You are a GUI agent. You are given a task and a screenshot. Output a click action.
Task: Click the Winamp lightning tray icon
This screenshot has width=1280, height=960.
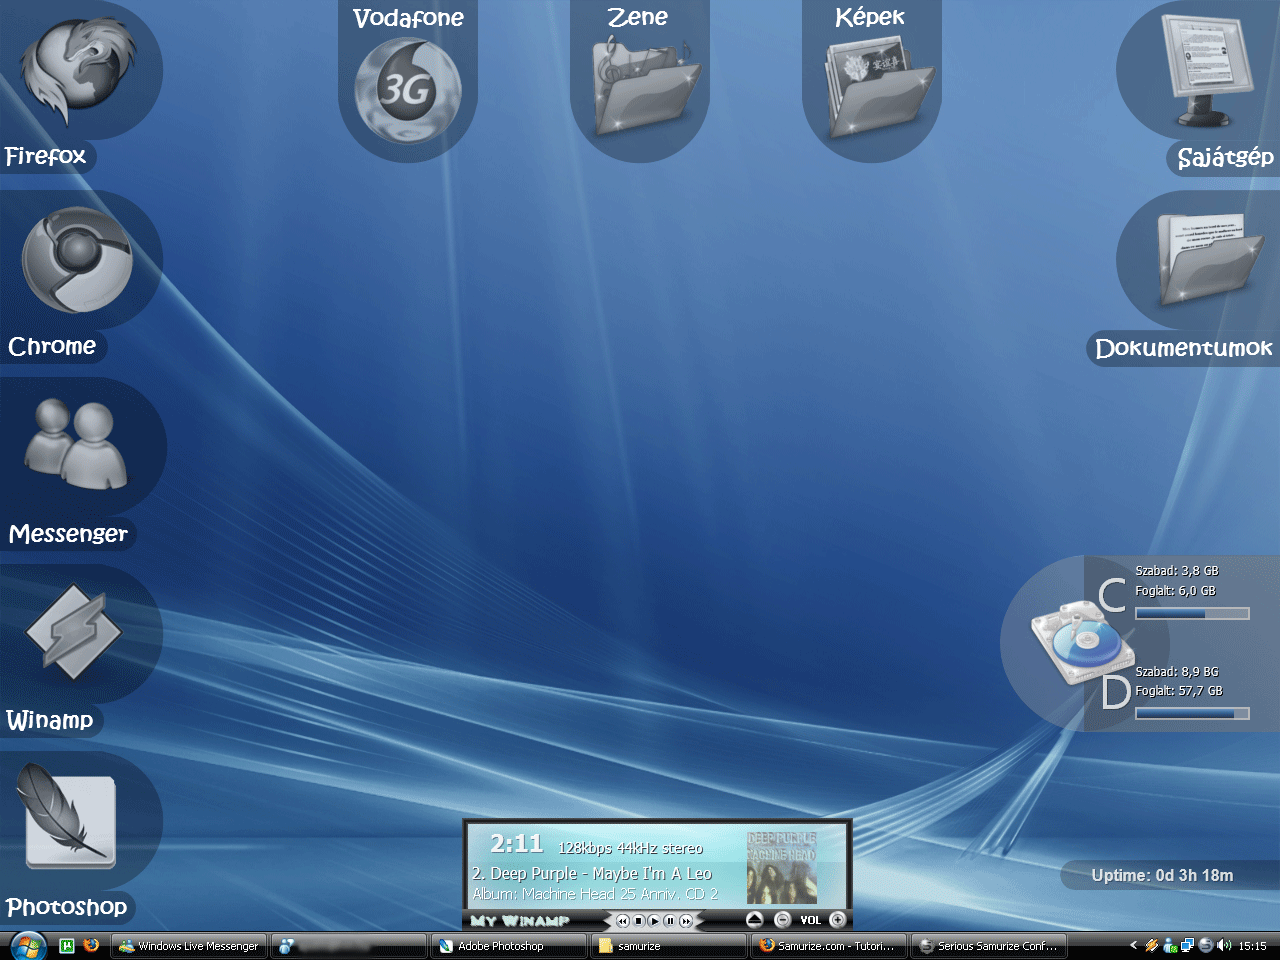1151,946
